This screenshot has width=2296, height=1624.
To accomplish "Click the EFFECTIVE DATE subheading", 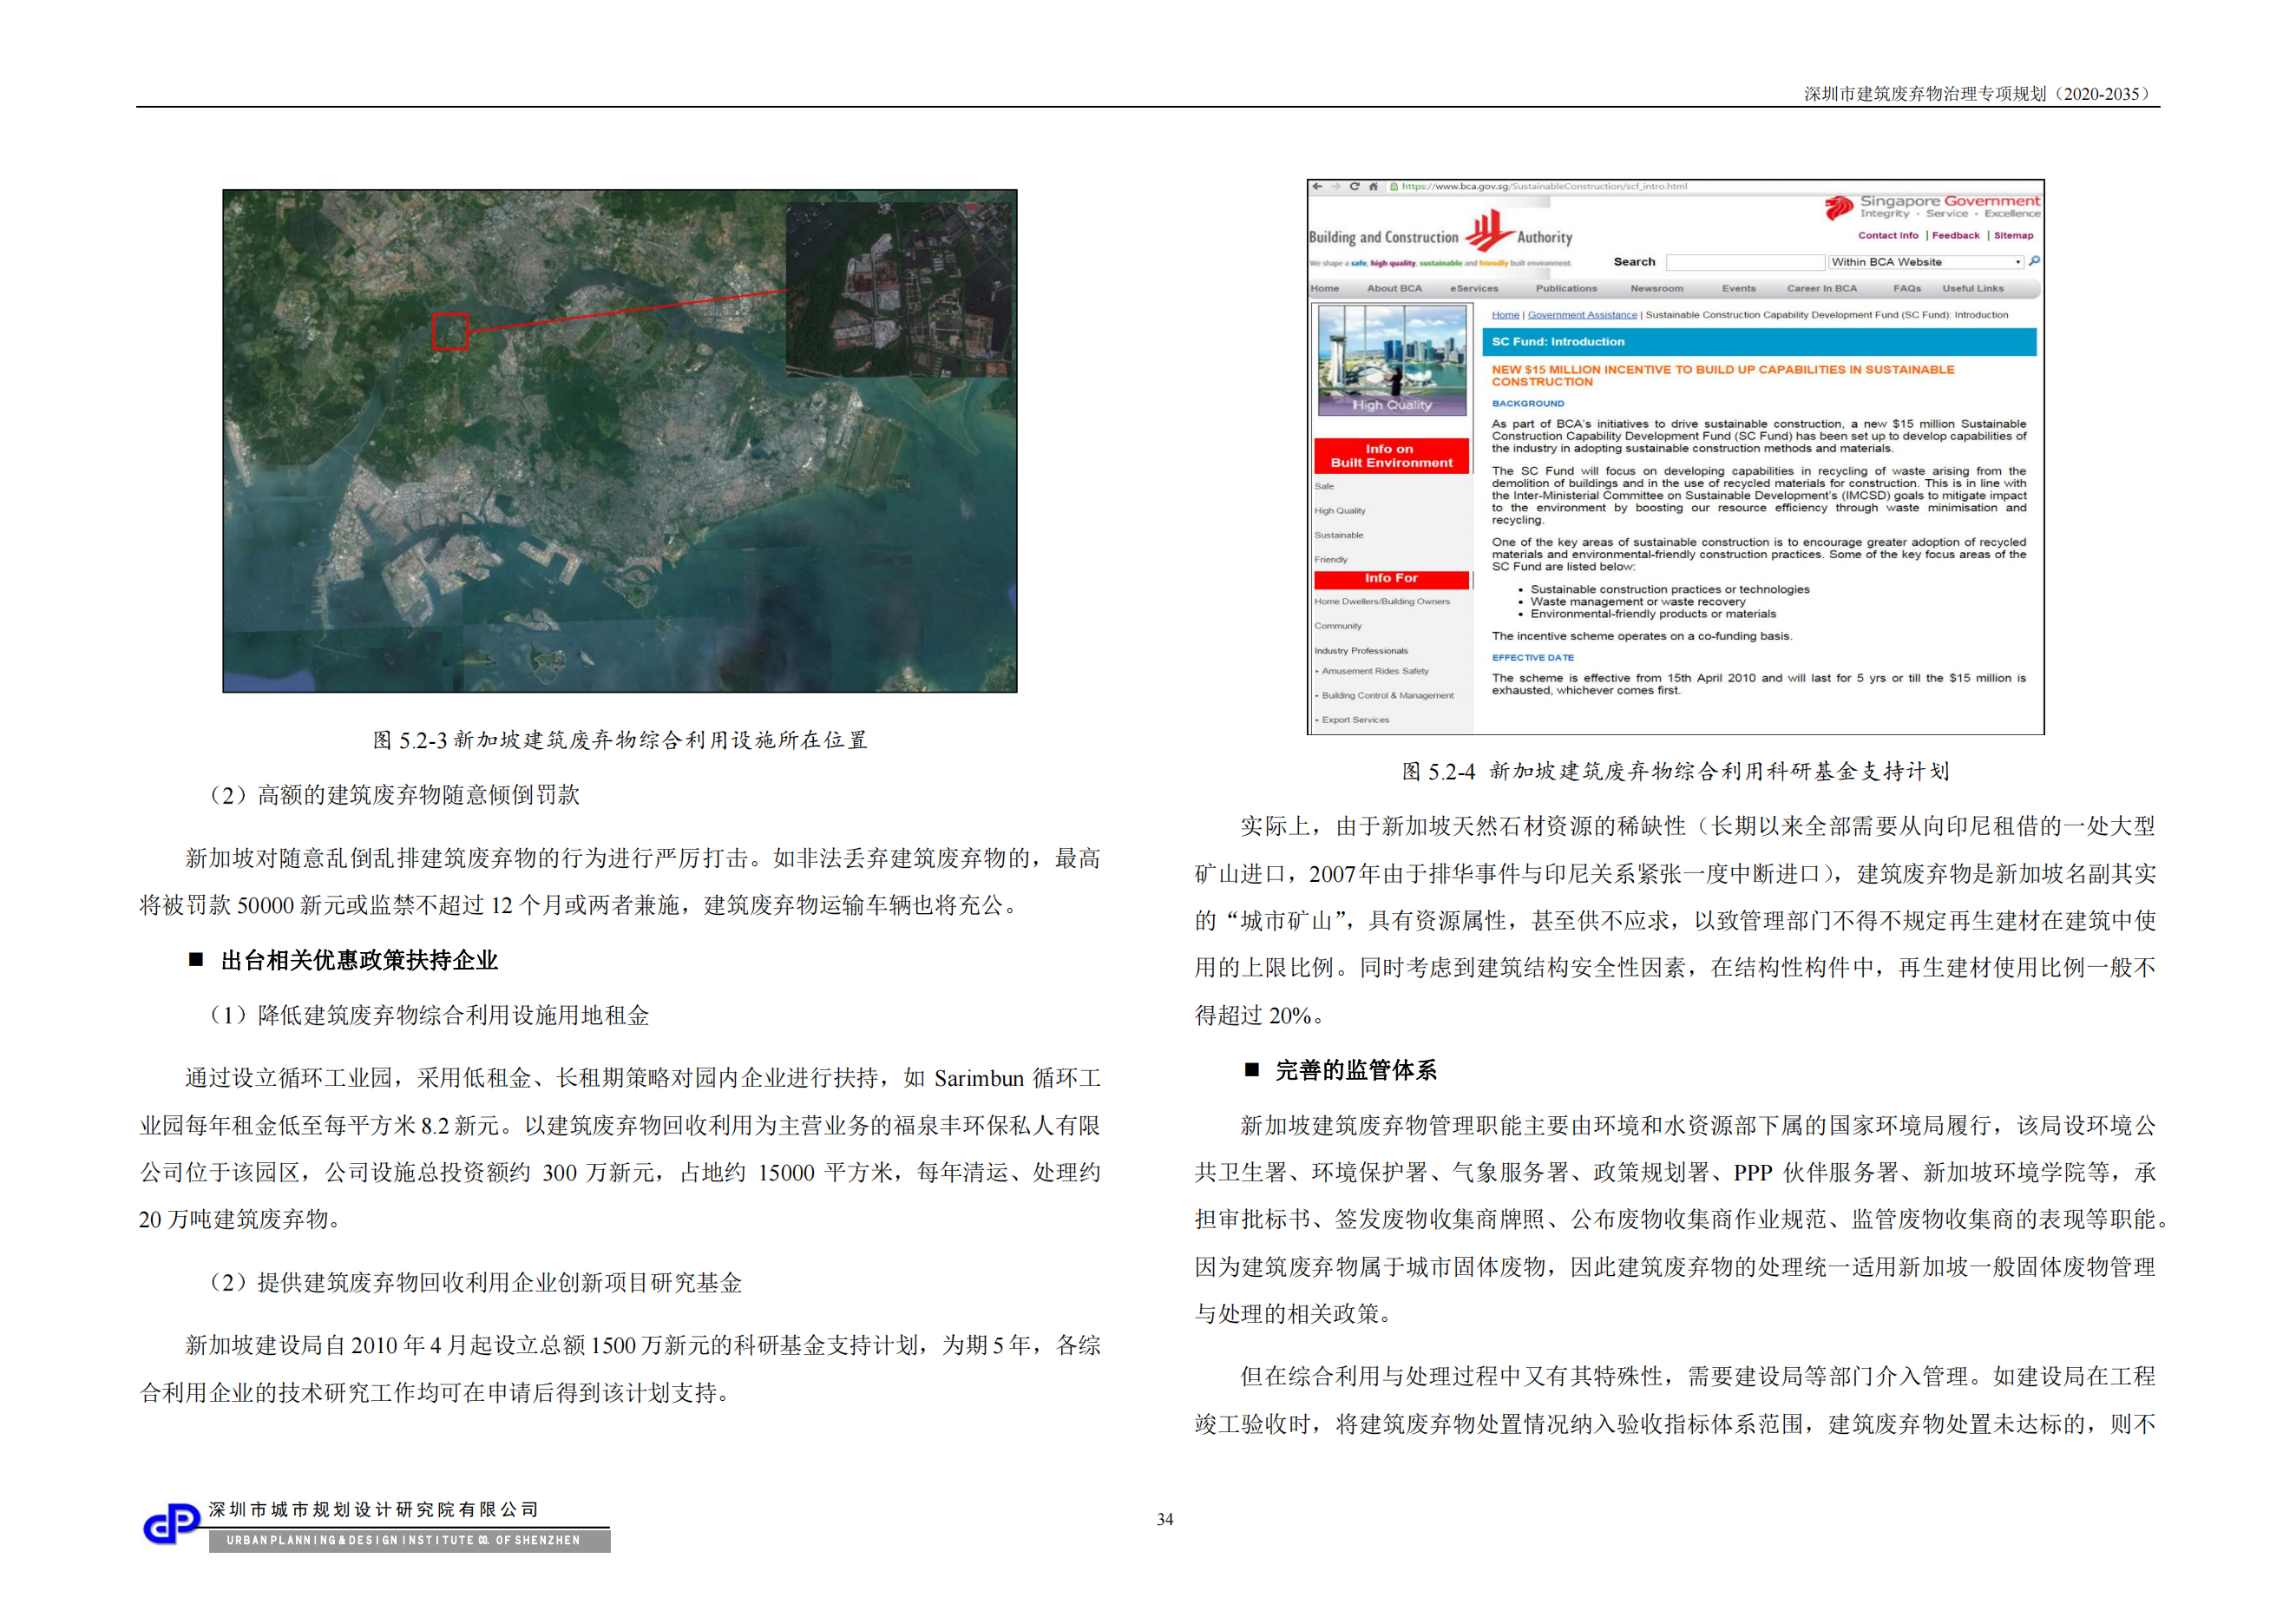I will 1533,658.
